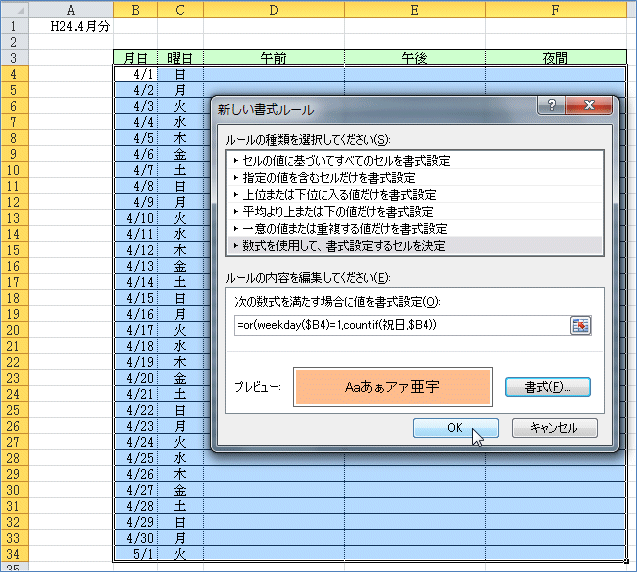The image size is (637, 572).
Task: Click the orange format preview box
Action: (393, 387)
